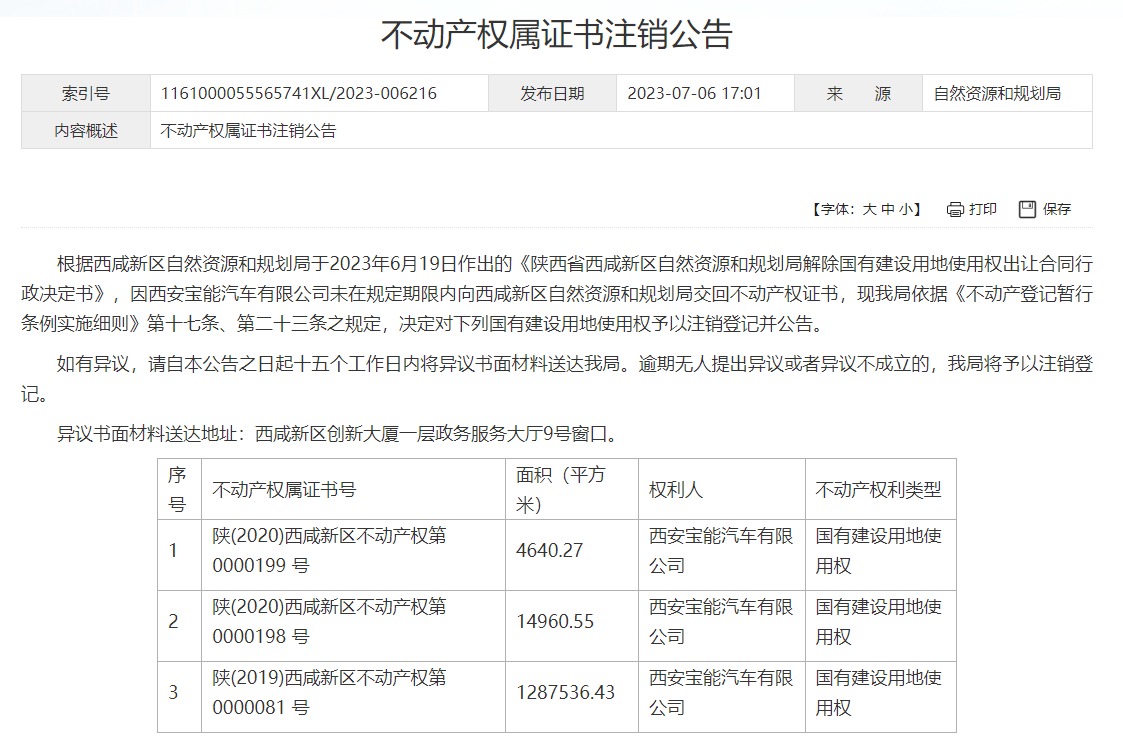Click the printer icon
This screenshot has height=740, width=1123.
pos(955,209)
